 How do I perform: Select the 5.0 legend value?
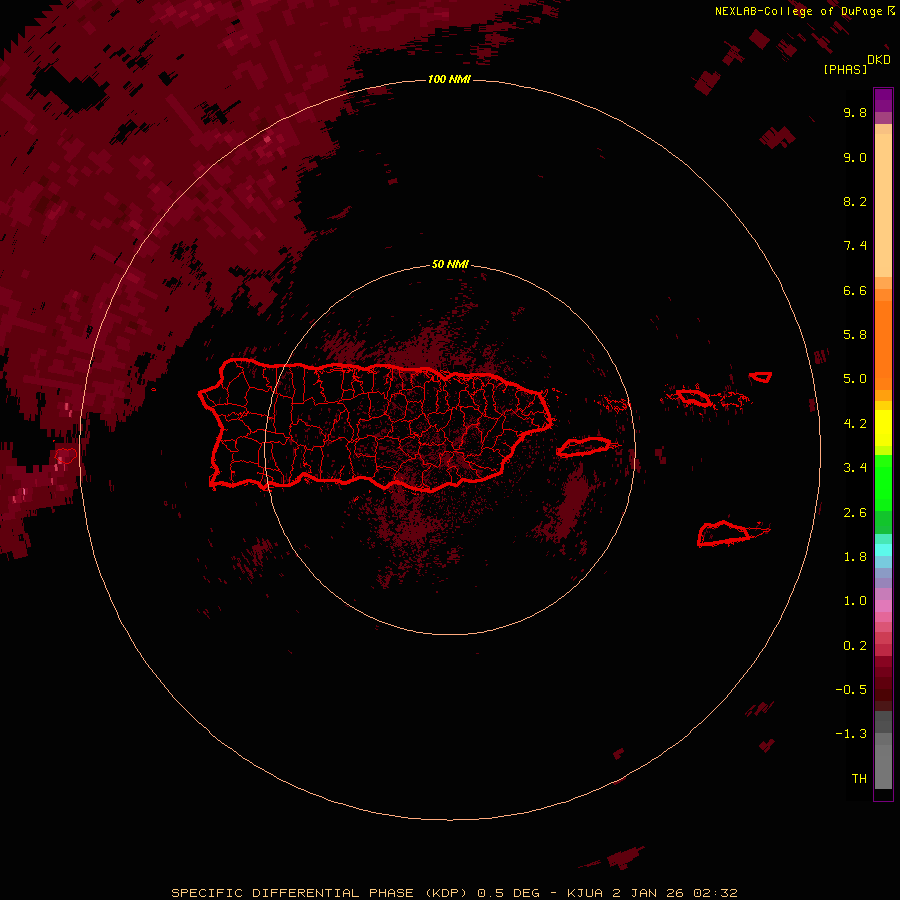[x=855, y=379]
